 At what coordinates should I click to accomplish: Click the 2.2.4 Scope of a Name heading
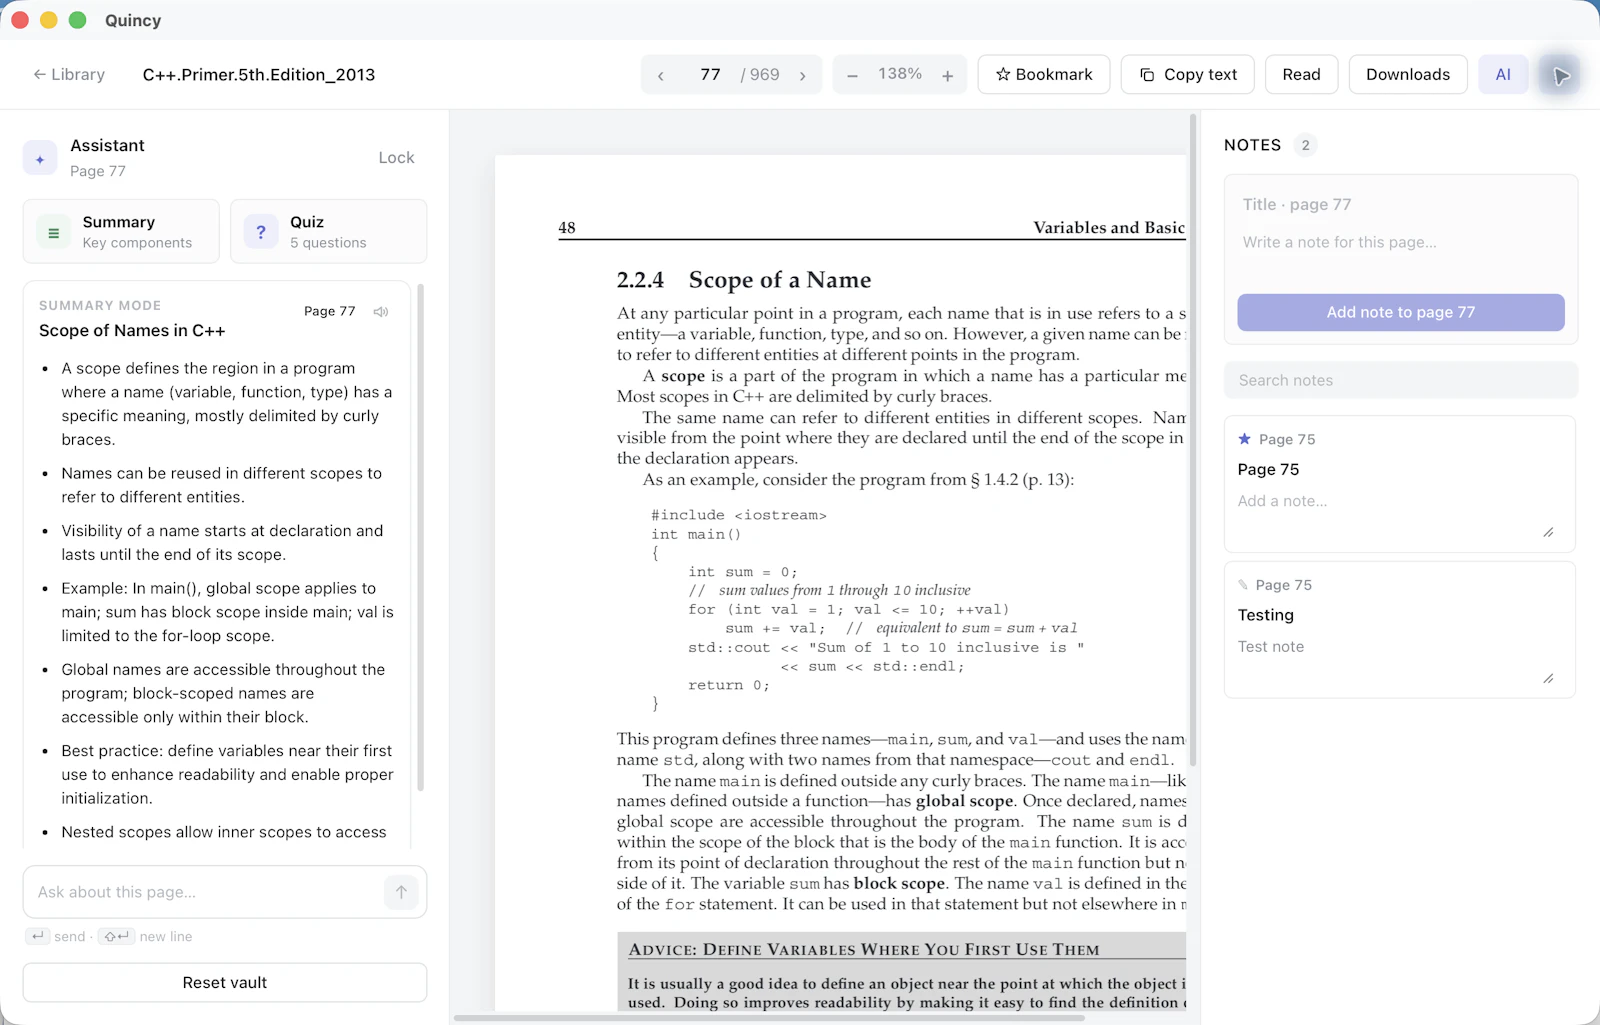pyautogui.click(x=744, y=280)
